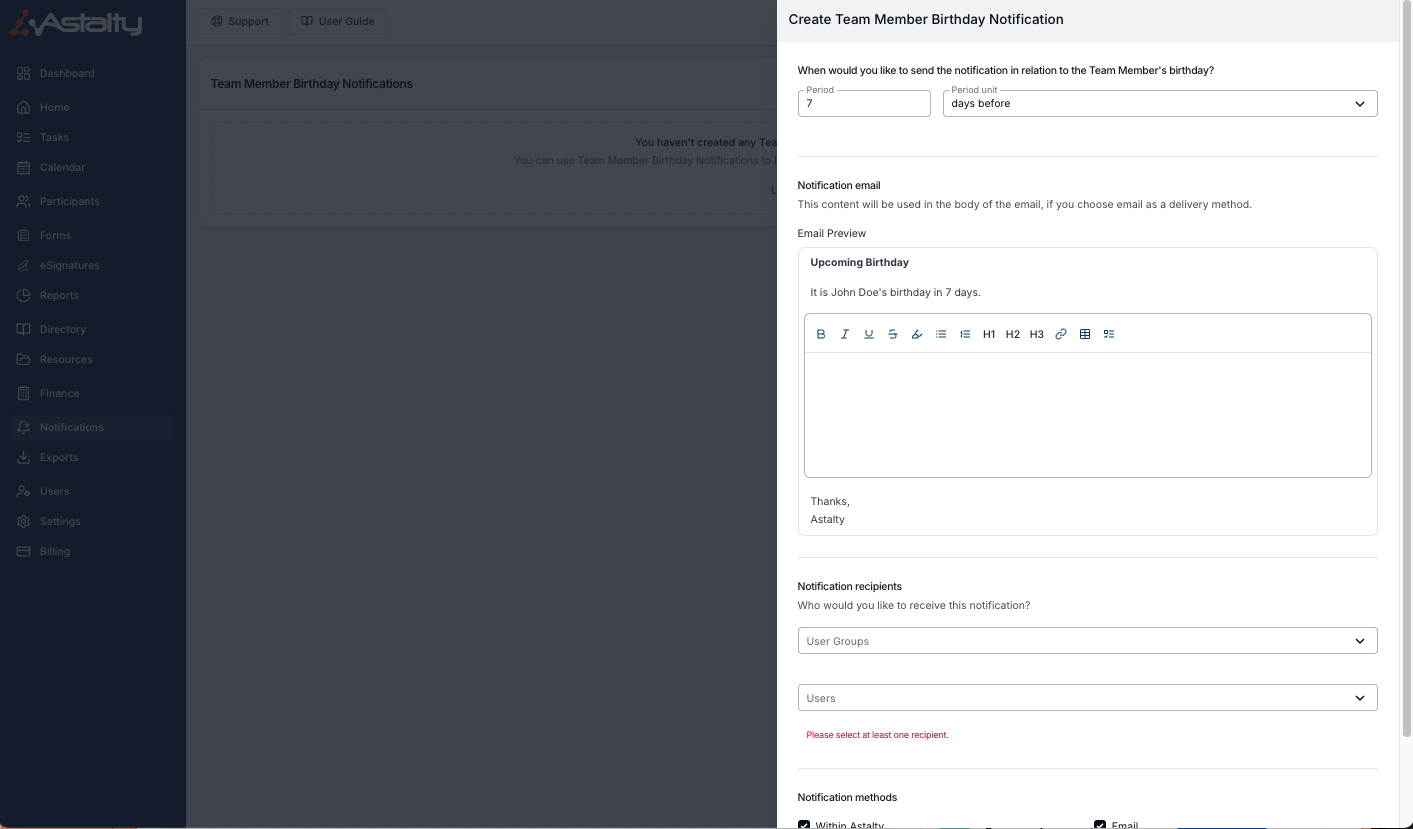Image resolution: width=1413 pixels, height=829 pixels.
Task: Toggle bold formatting in email editor
Action: (x=821, y=334)
